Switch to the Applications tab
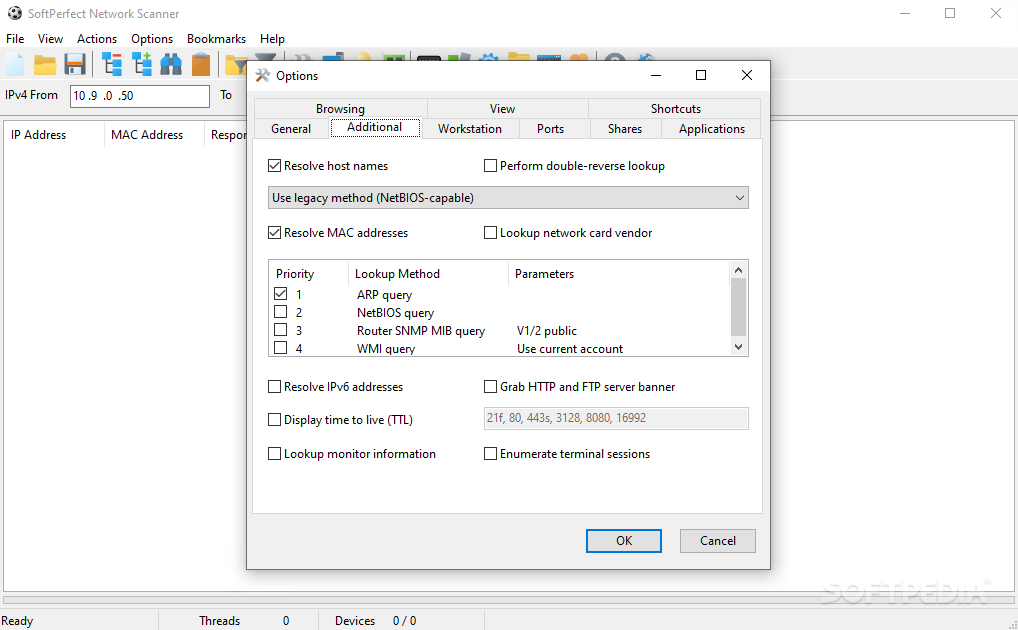Screen dimensions: 1018x630 (712, 129)
